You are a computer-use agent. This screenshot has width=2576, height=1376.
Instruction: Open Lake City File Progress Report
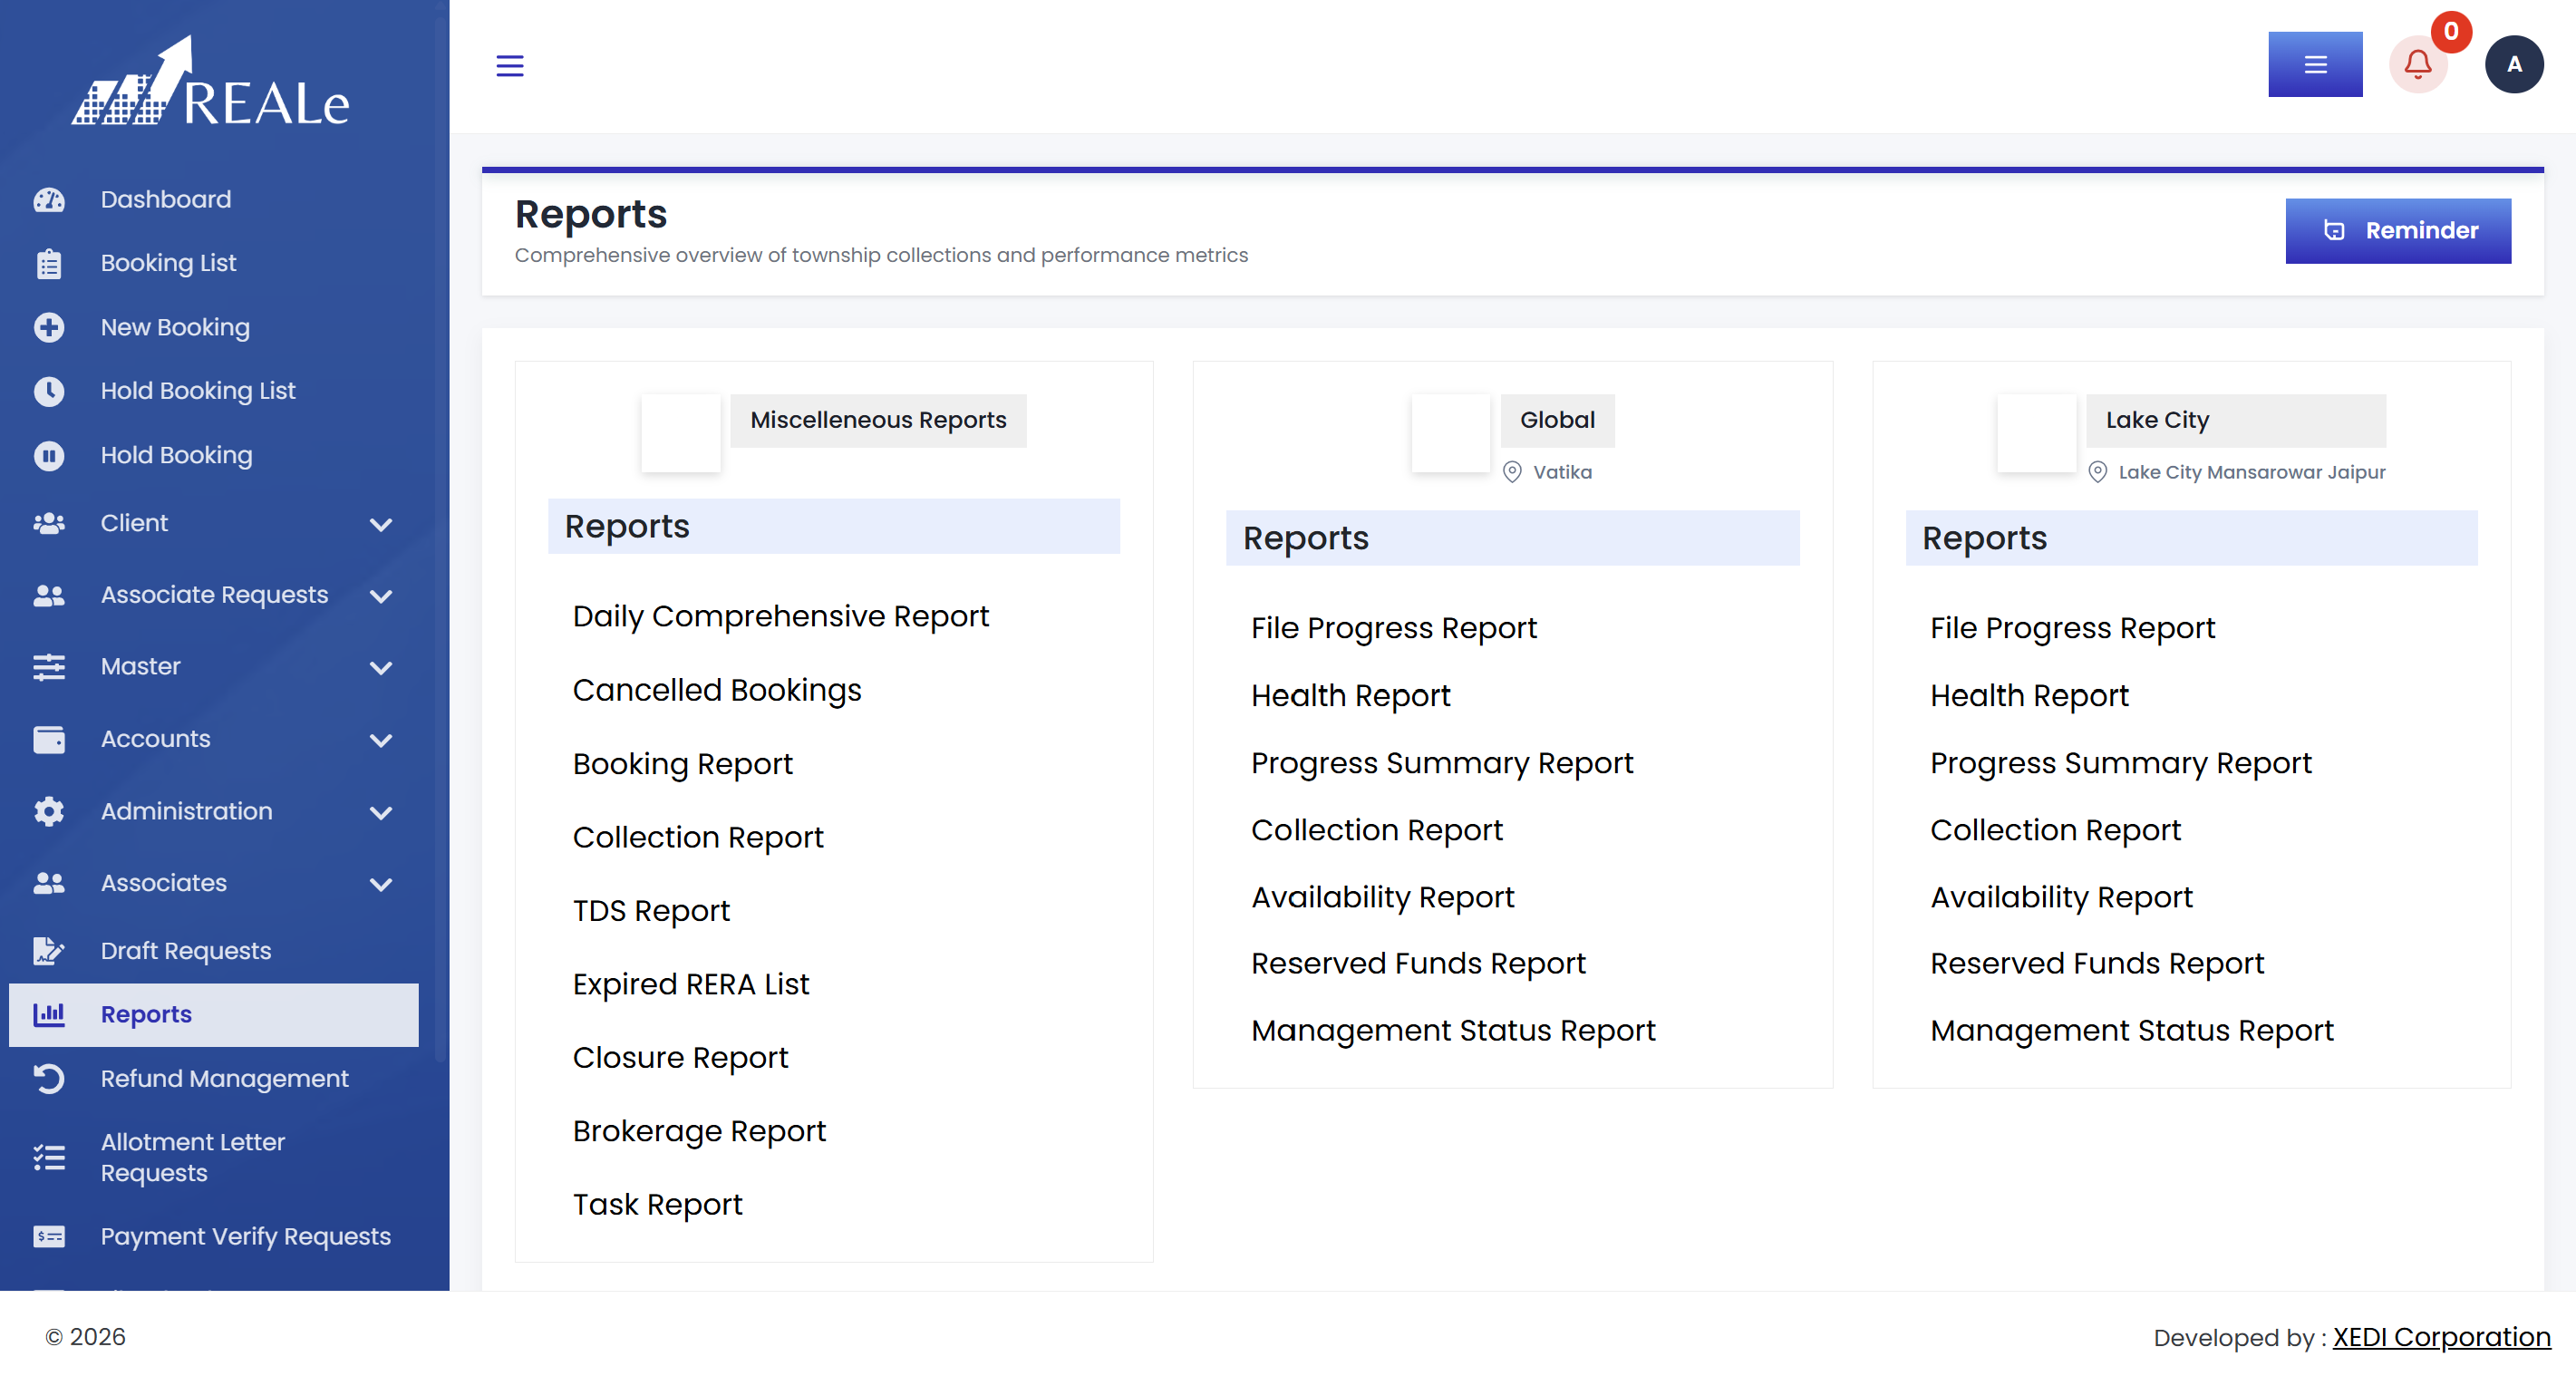point(2072,629)
